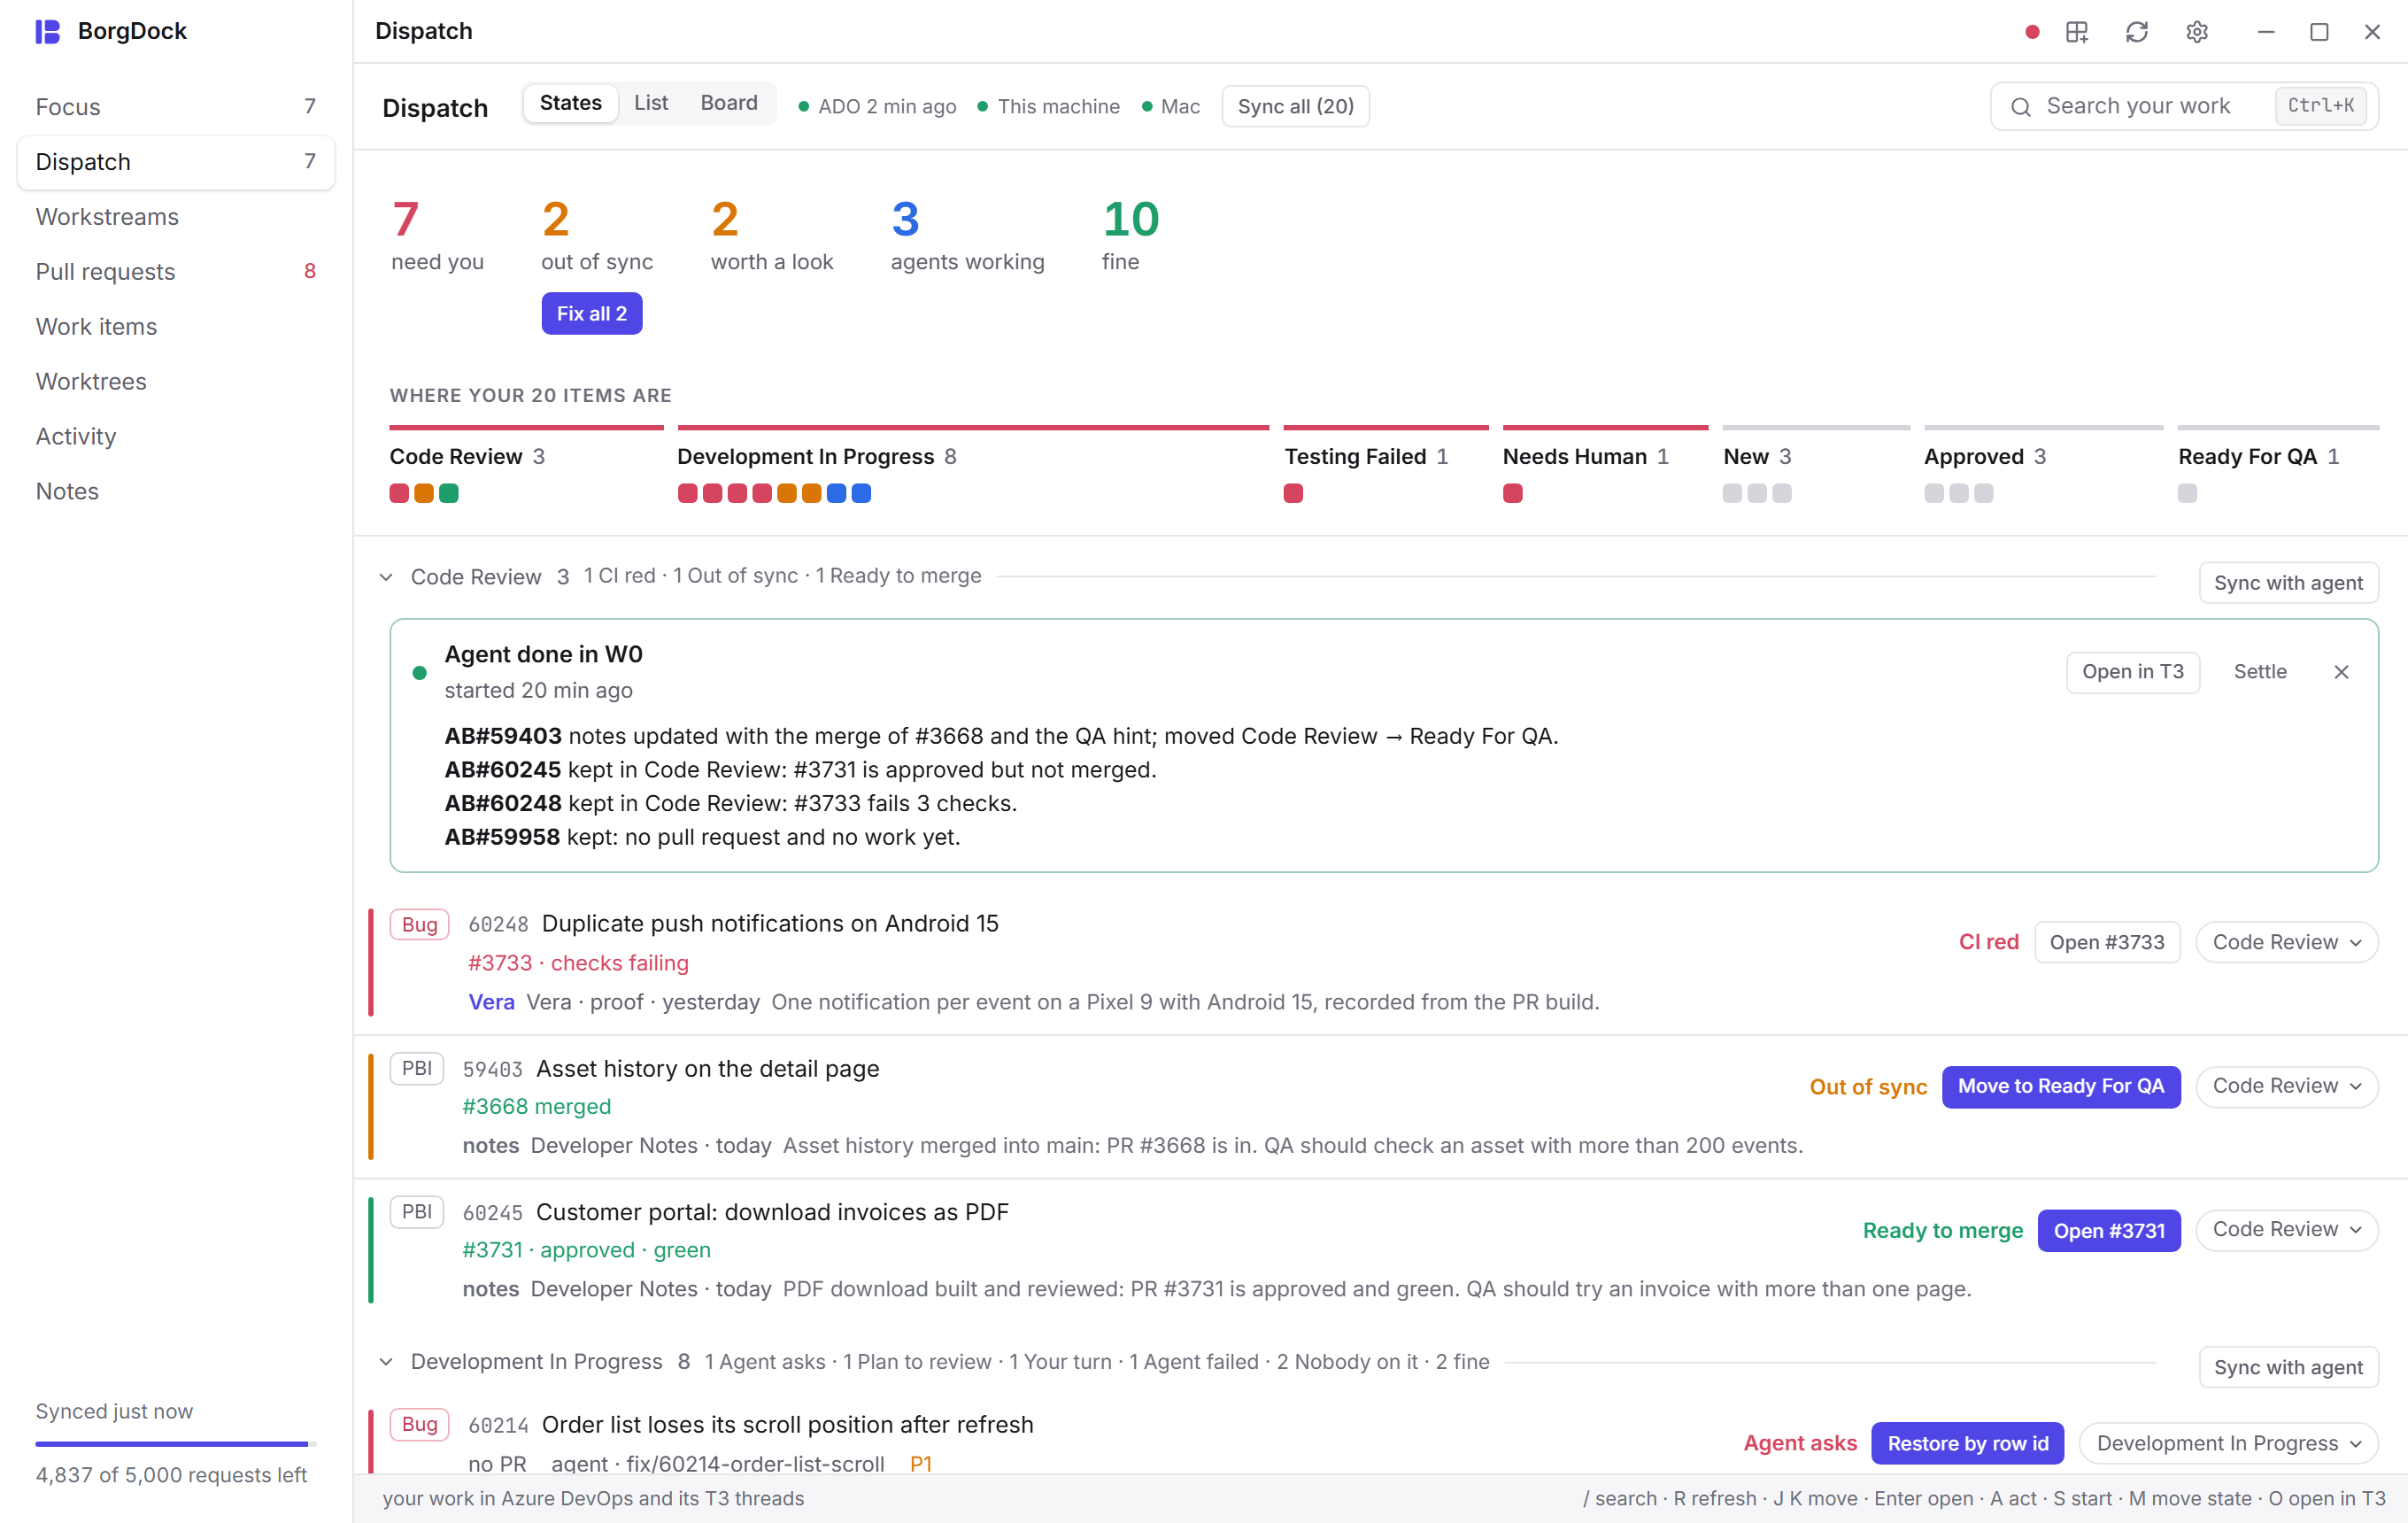2408x1523 pixels.
Task: Open state dropdown for item 59403
Action: pos(2287,1087)
